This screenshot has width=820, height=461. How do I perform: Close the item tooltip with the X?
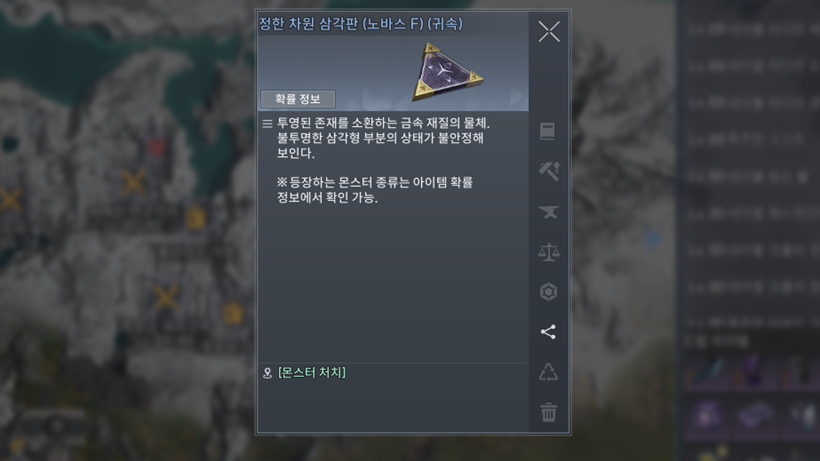point(549,31)
